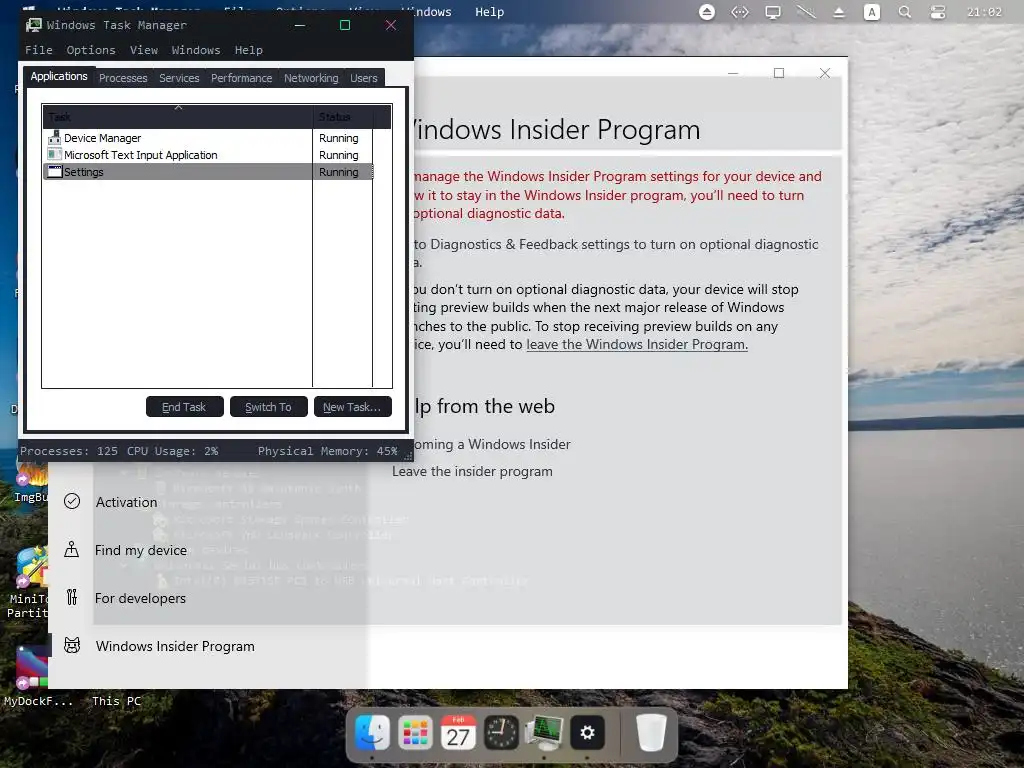Switch to the Processes tab

pos(123,78)
